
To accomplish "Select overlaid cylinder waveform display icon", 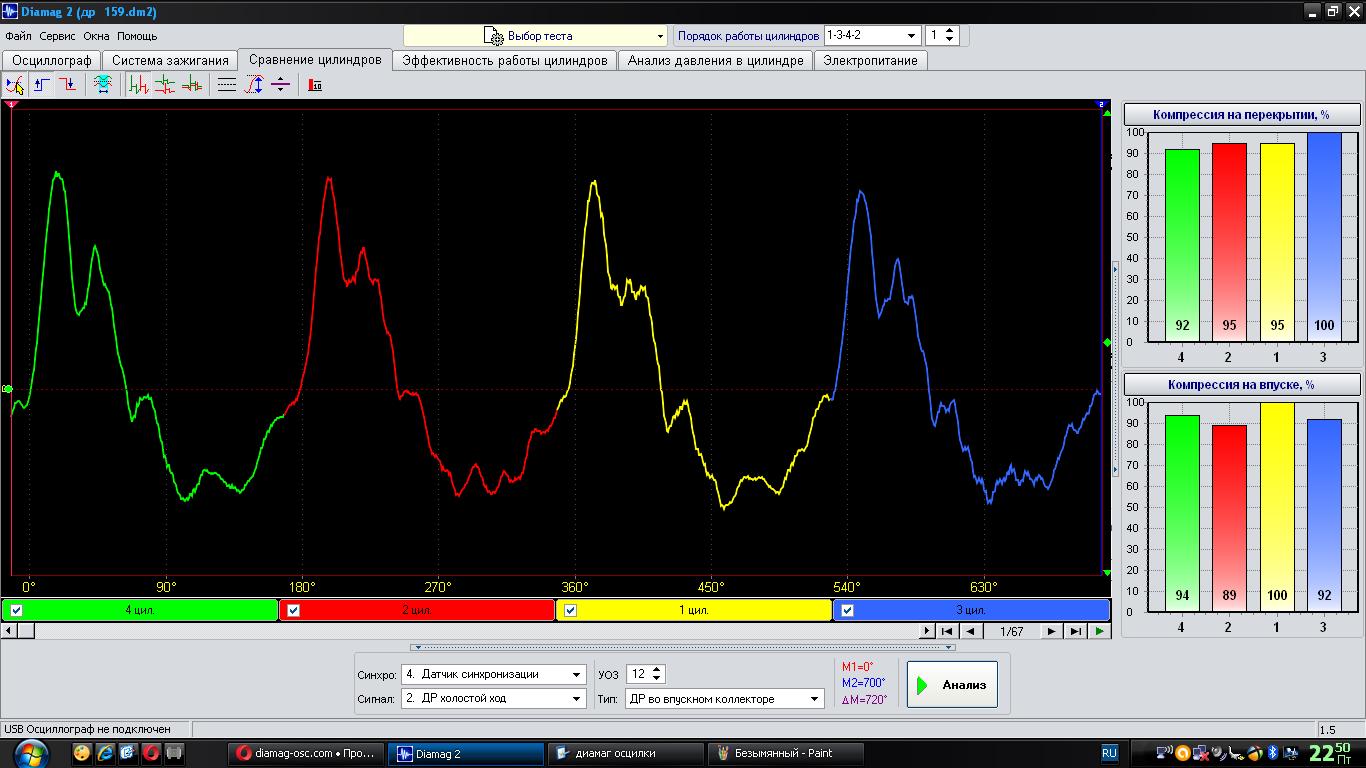I will 191,85.
